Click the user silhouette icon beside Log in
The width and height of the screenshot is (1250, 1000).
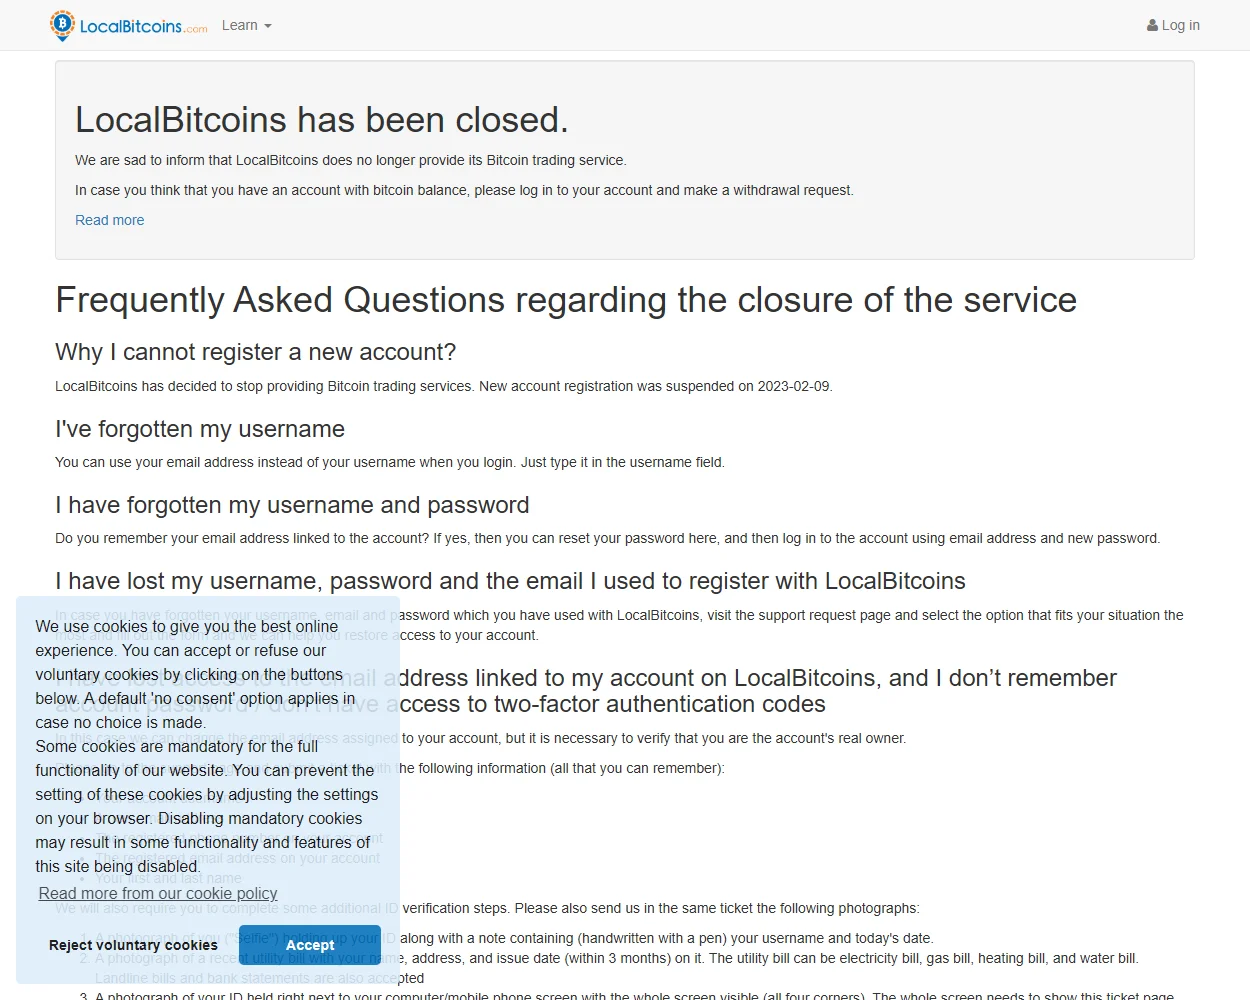1152,26
